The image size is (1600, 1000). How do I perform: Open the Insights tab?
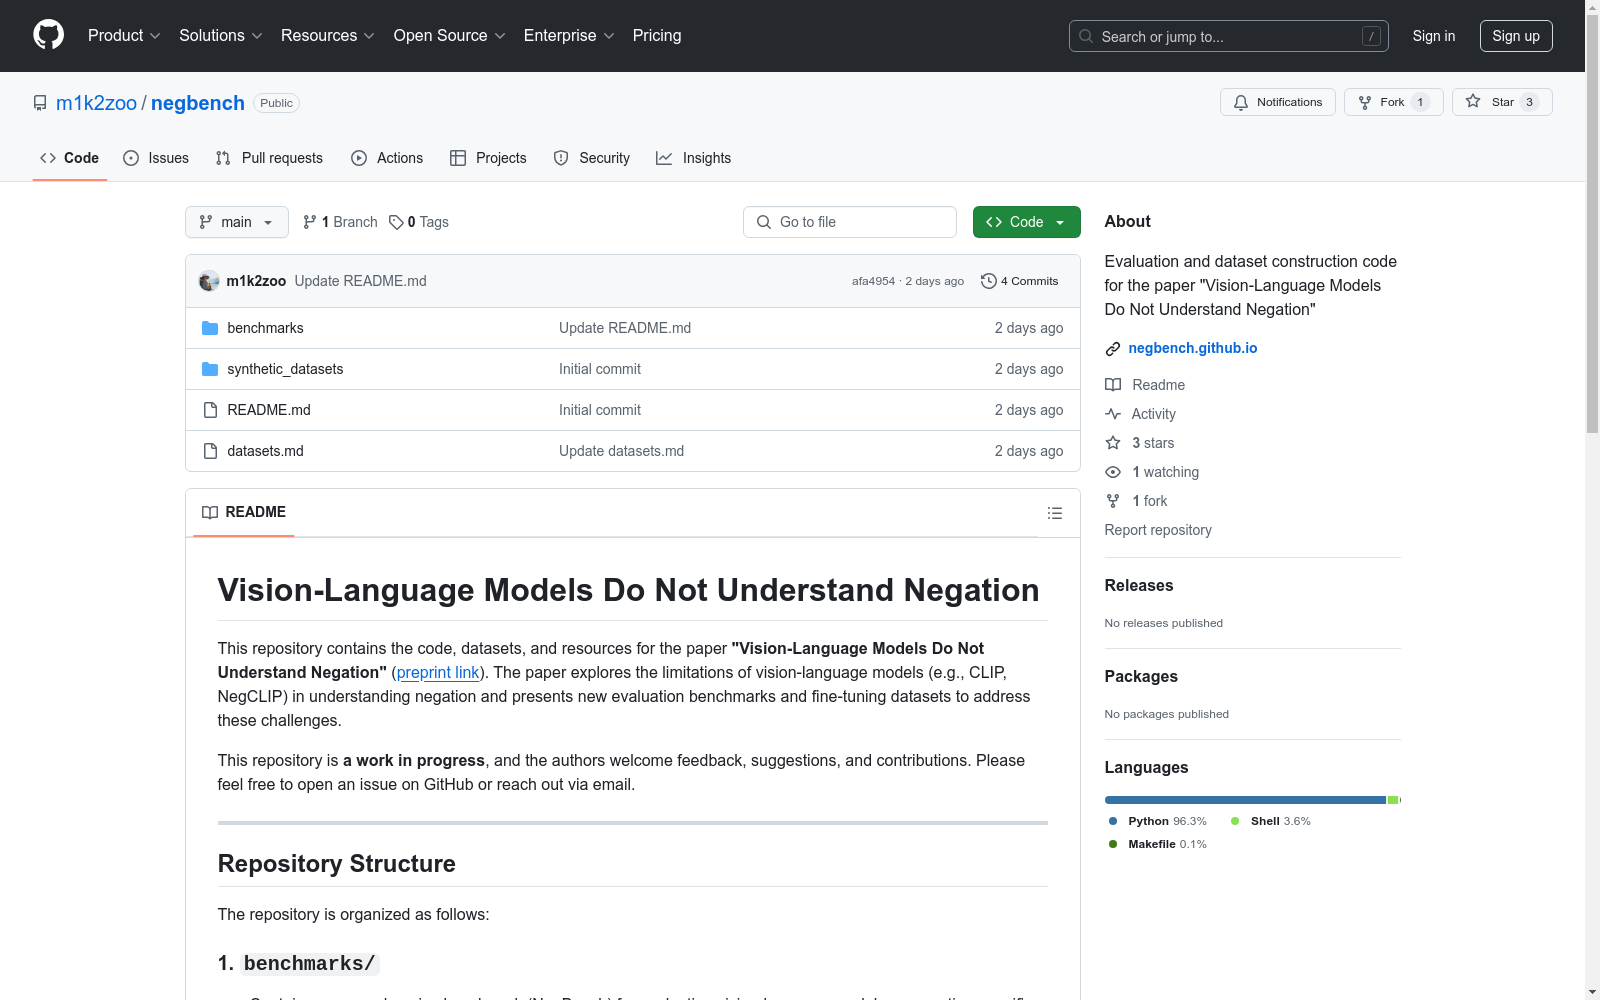coord(694,158)
